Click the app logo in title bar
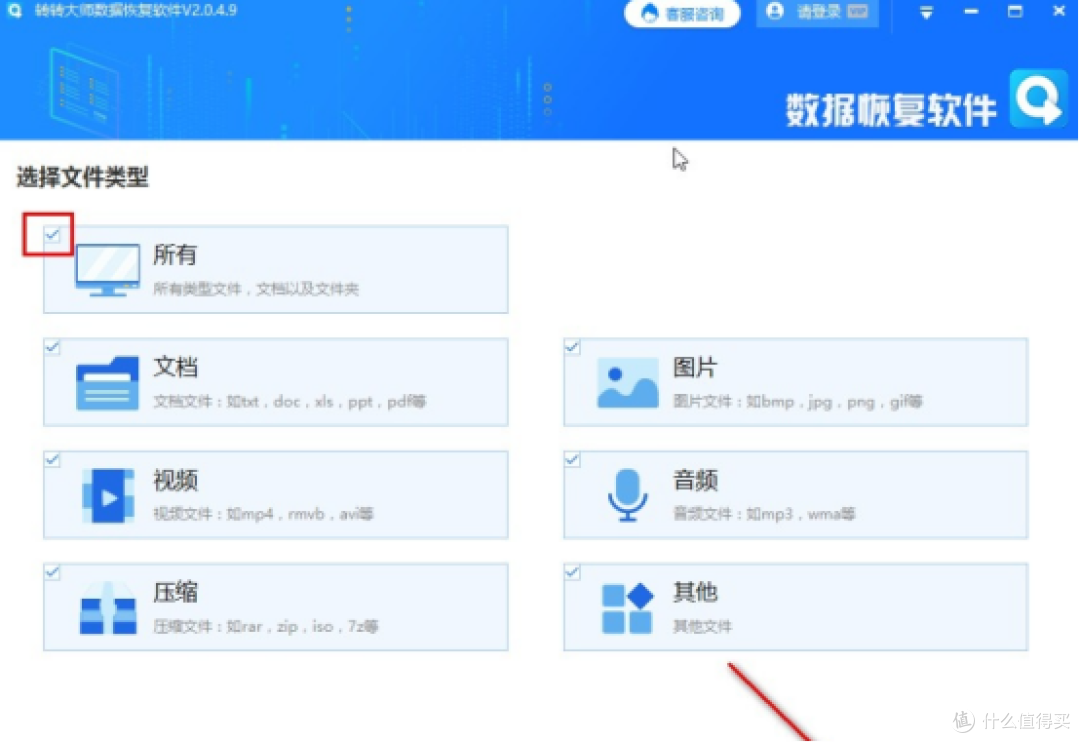 coord(14,10)
